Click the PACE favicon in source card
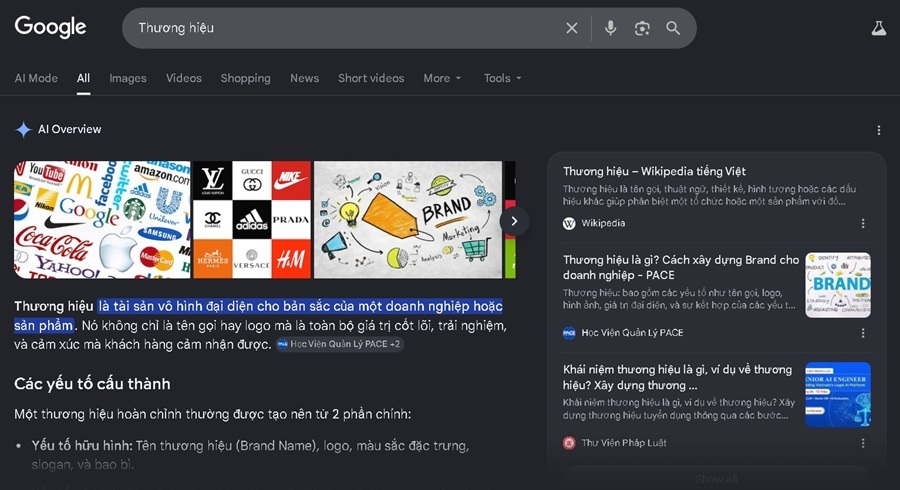The width and height of the screenshot is (900, 490). 569,333
